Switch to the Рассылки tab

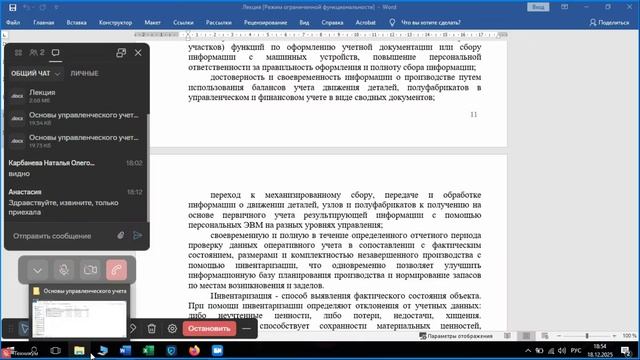[x=219, y=22]
